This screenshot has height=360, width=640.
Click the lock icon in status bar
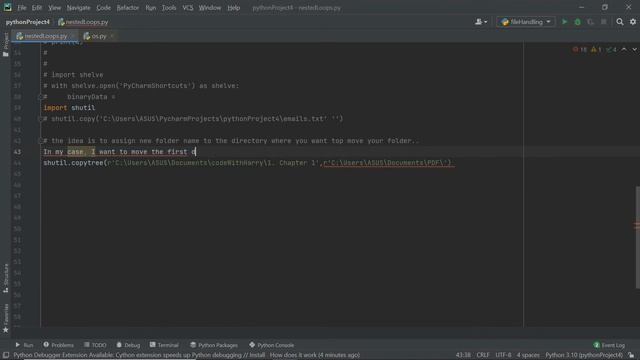pyautogui.click(x=631, y=356)
